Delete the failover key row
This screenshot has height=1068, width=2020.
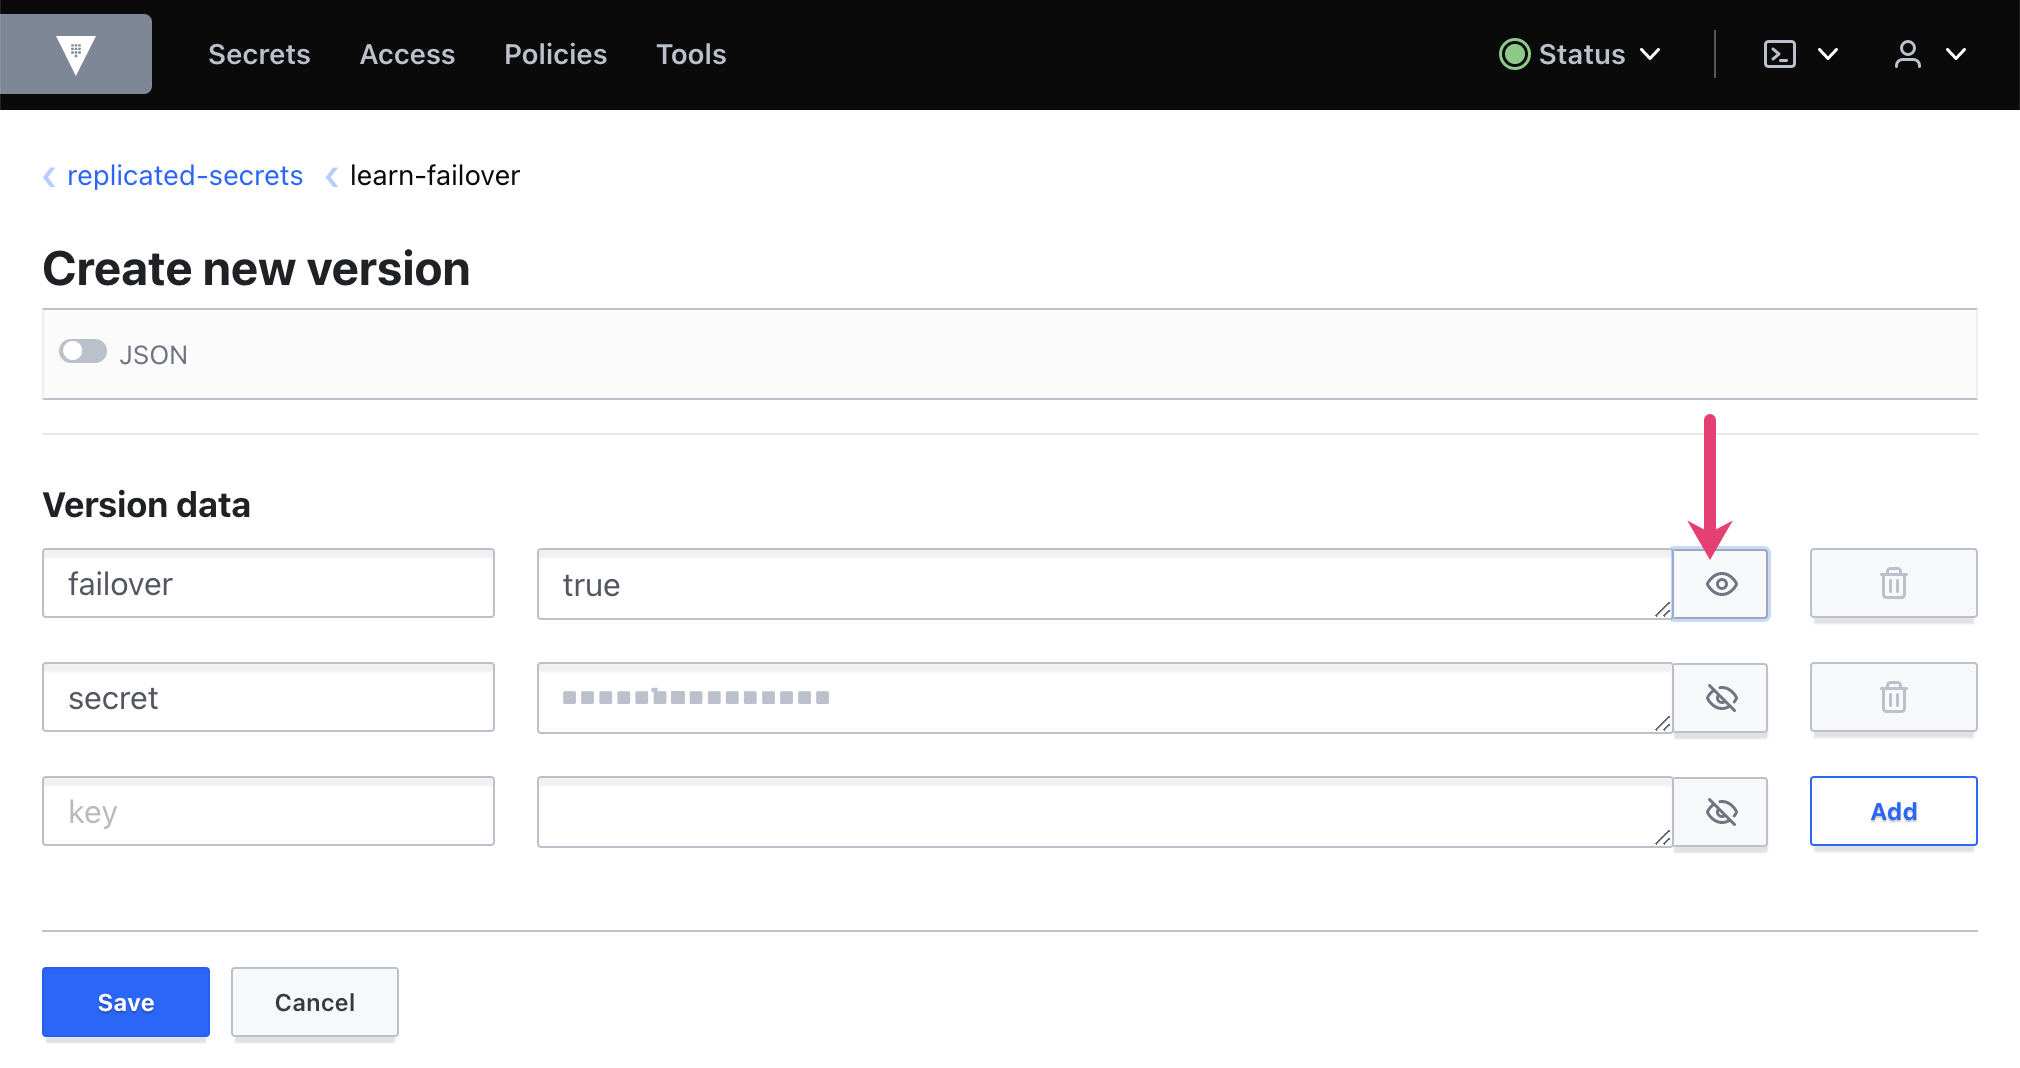click(1893, 584)
